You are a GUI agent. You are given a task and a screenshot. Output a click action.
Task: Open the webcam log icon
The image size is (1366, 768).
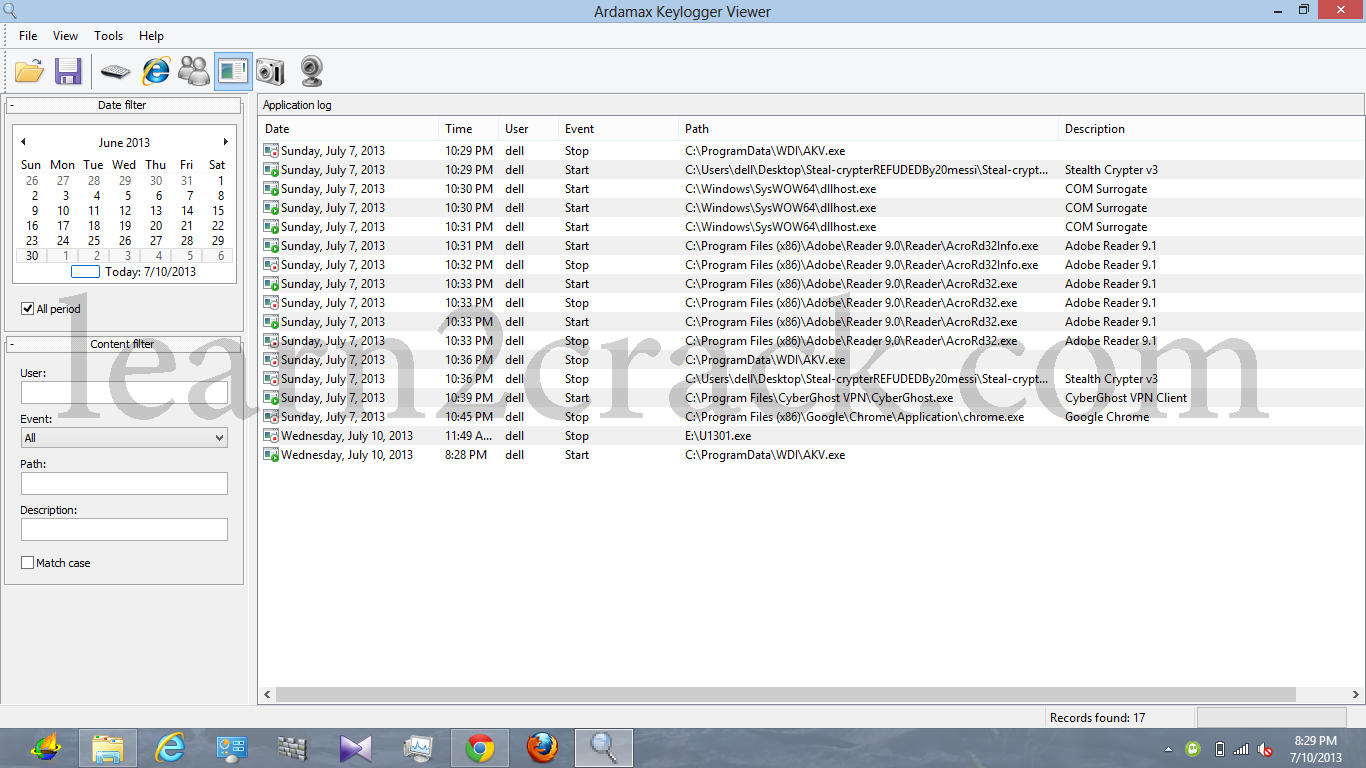pos(311,71)
